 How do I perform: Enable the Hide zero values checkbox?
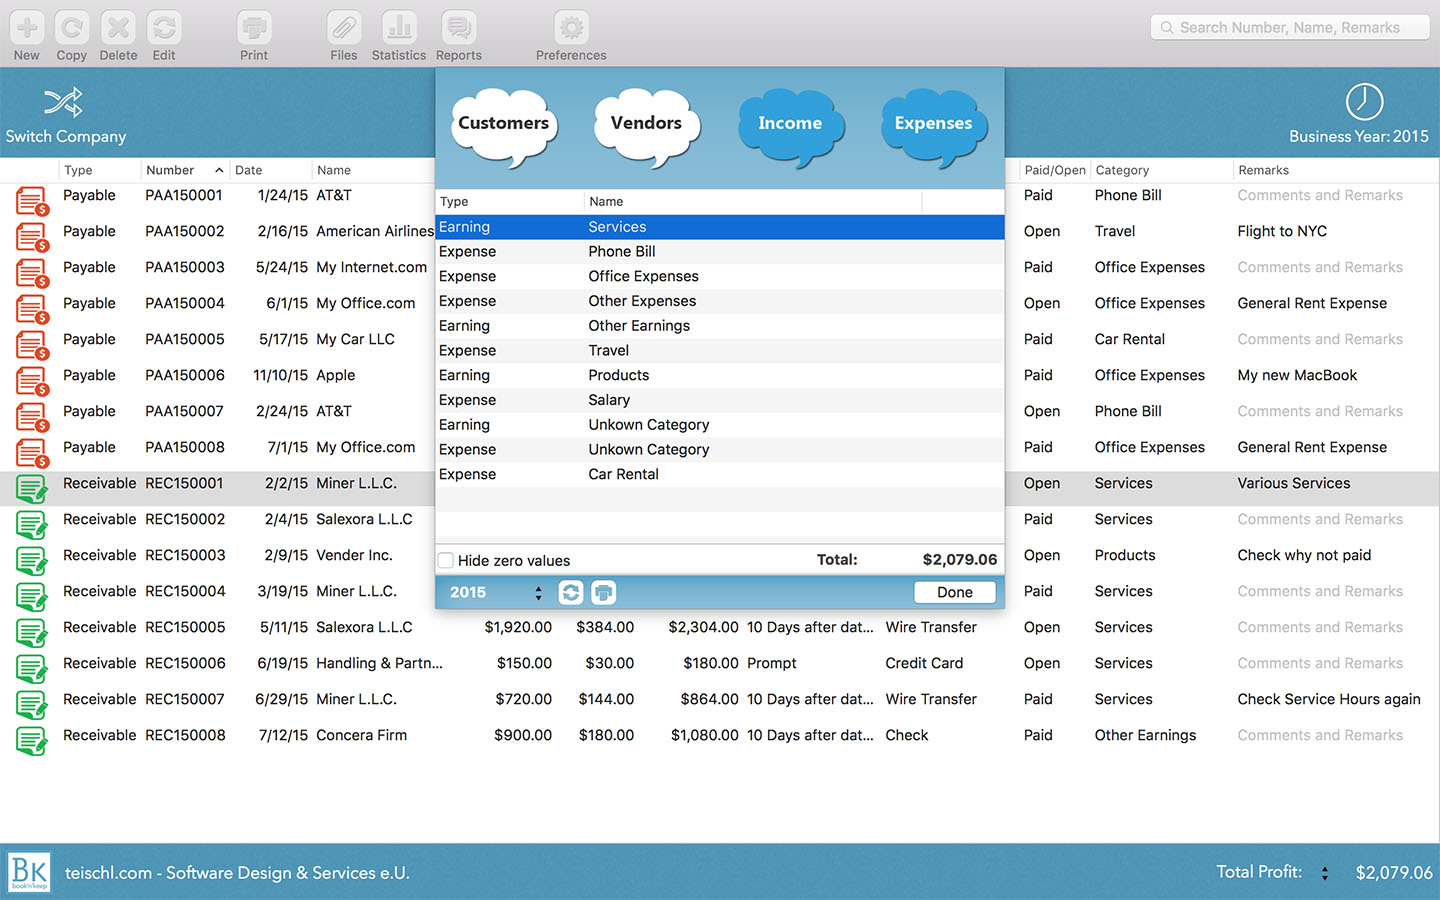coord(446,561)
